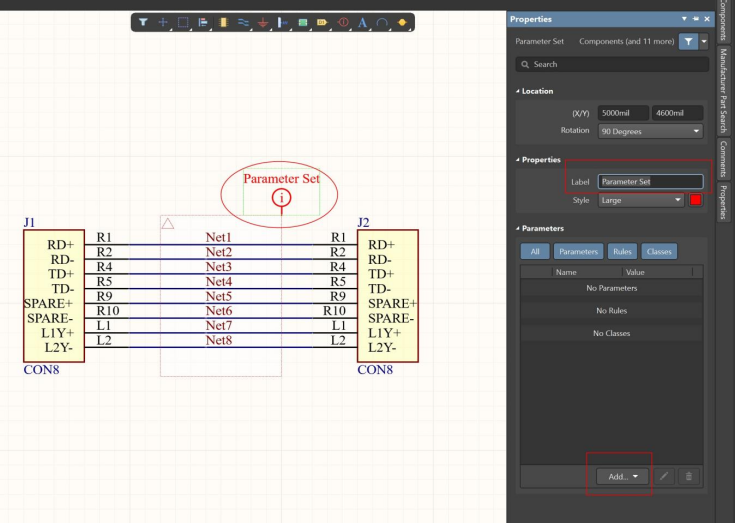
Task: Click the No Rules row
Action: (612, 311)
